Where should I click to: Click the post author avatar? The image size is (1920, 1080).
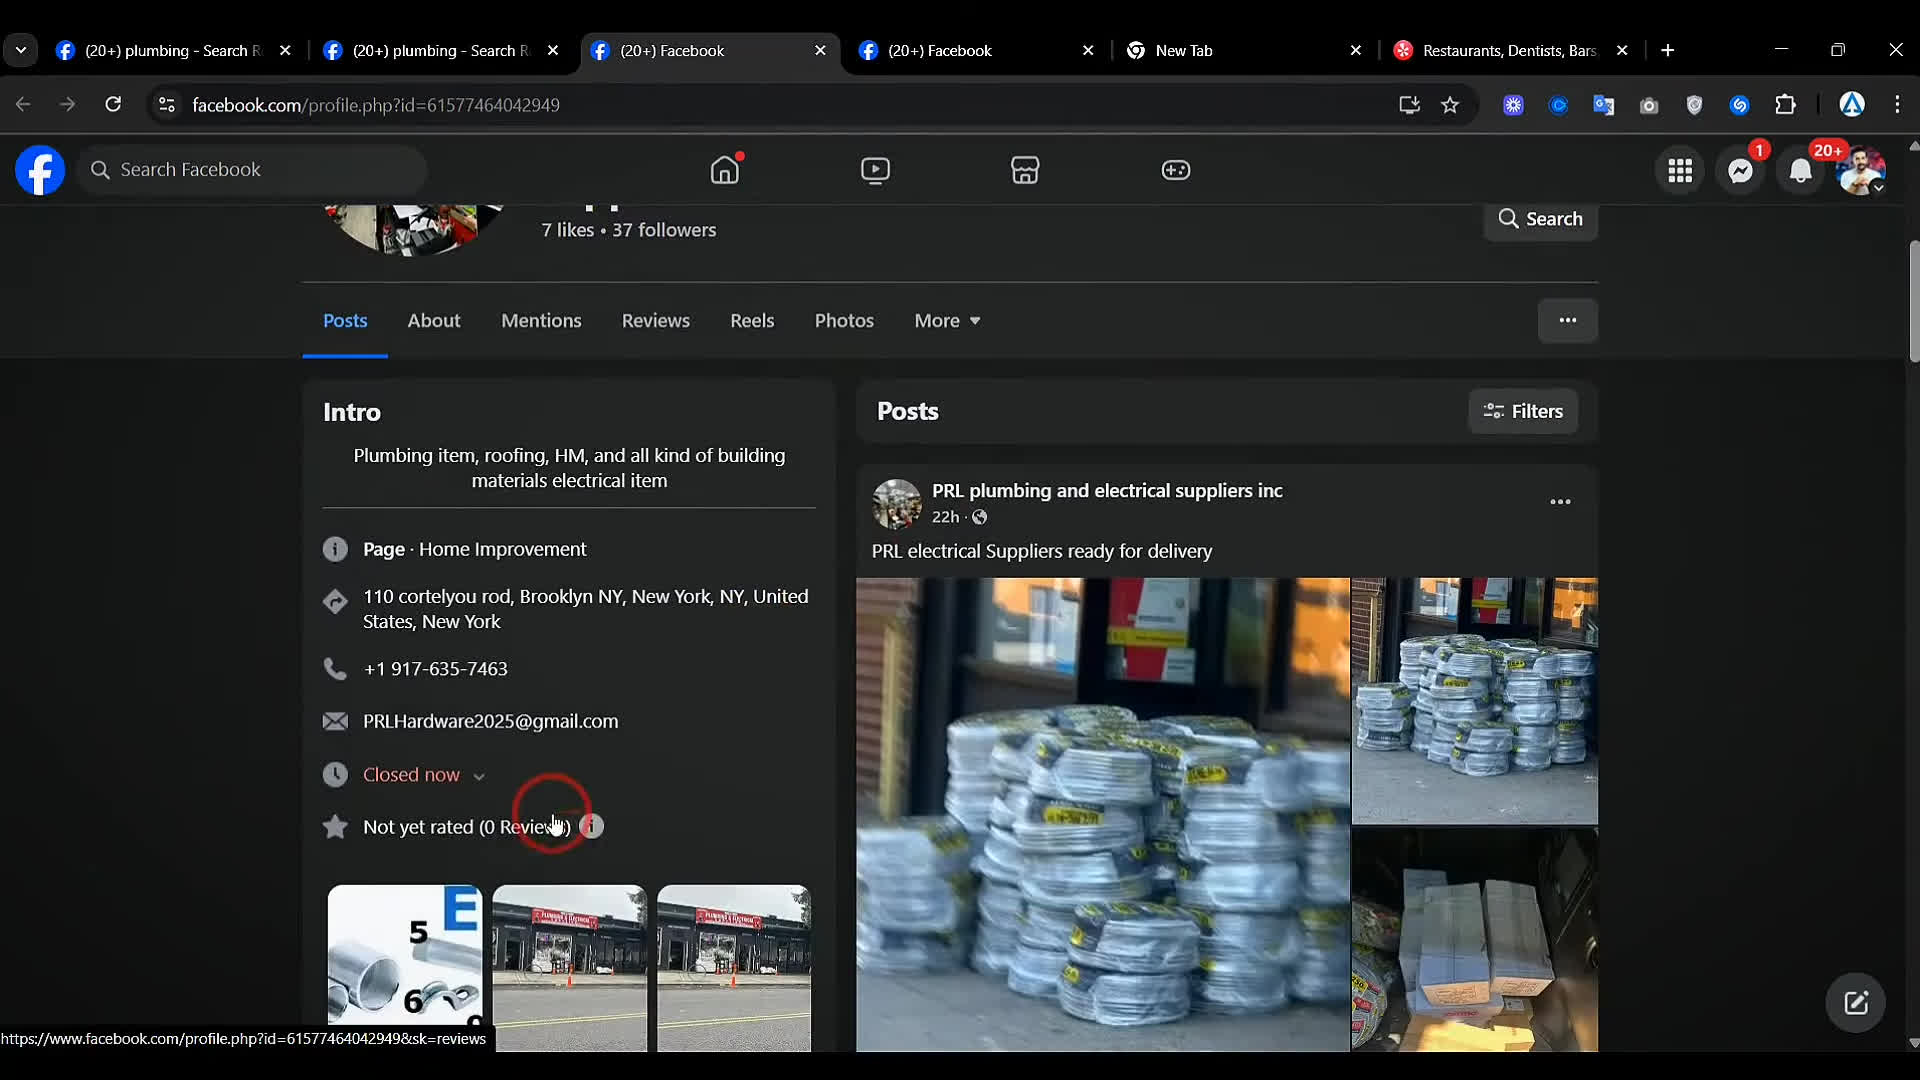(x=896, y=503)
